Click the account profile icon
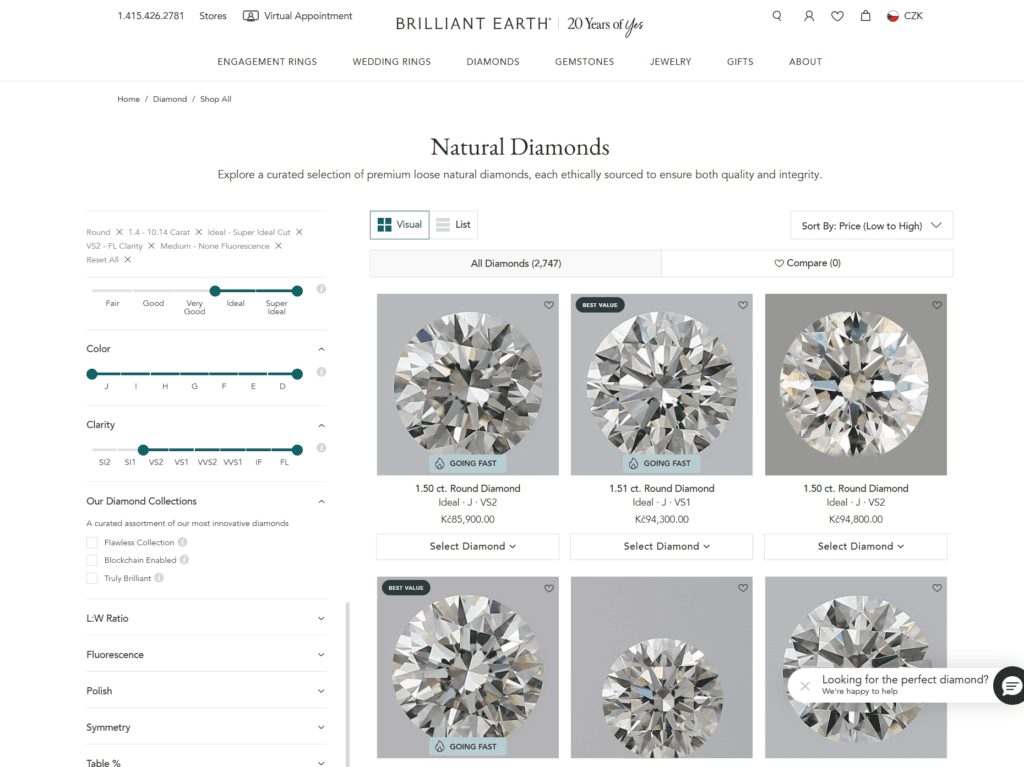Image resolution: width=1024 pixels, height=767 pixels. 809,16
